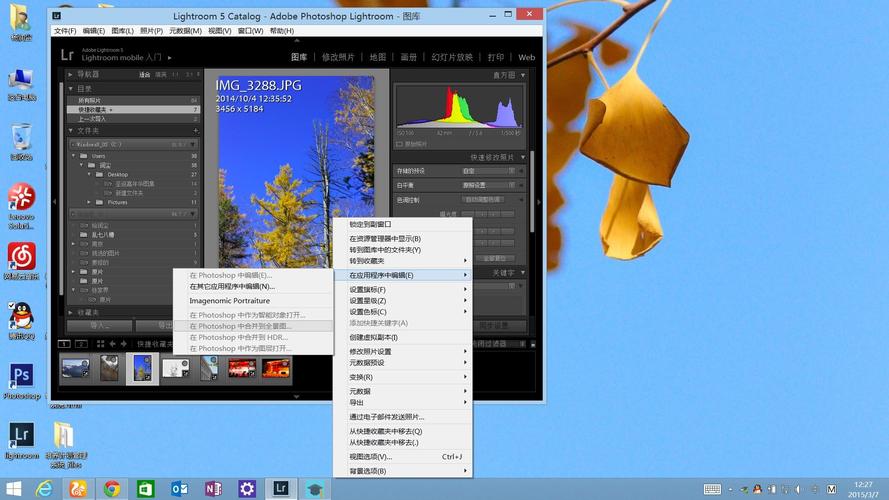The image size is (889, 500).
Task: Switch to the 地图 module
Action: pos(378,57)
